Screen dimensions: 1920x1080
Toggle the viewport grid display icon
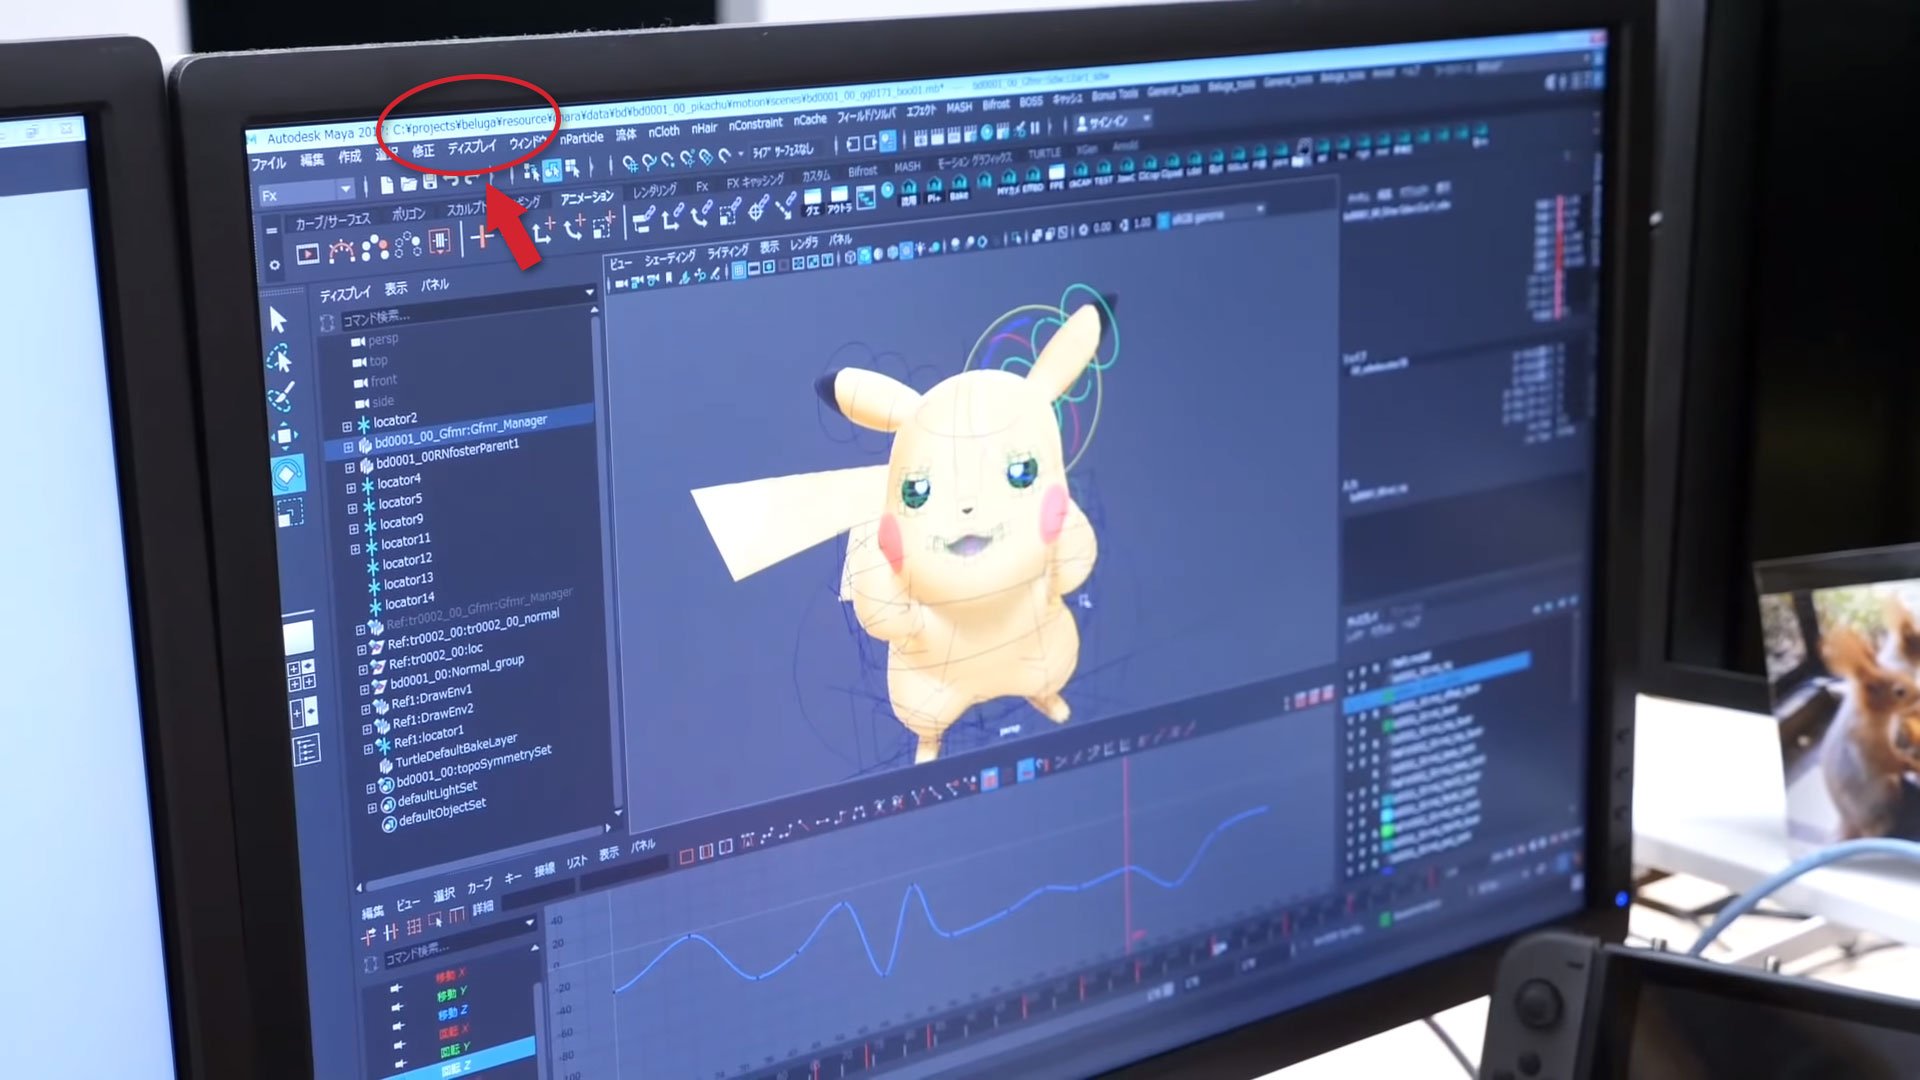pos(740,270)
